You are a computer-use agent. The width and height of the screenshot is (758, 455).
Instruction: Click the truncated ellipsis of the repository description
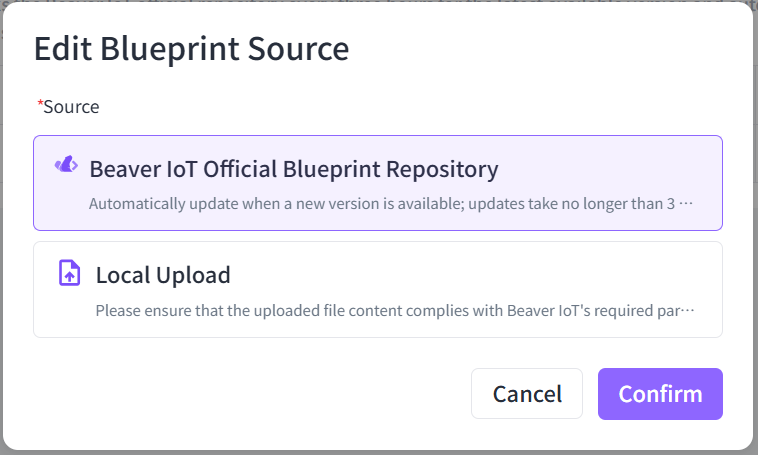point(686,204)
